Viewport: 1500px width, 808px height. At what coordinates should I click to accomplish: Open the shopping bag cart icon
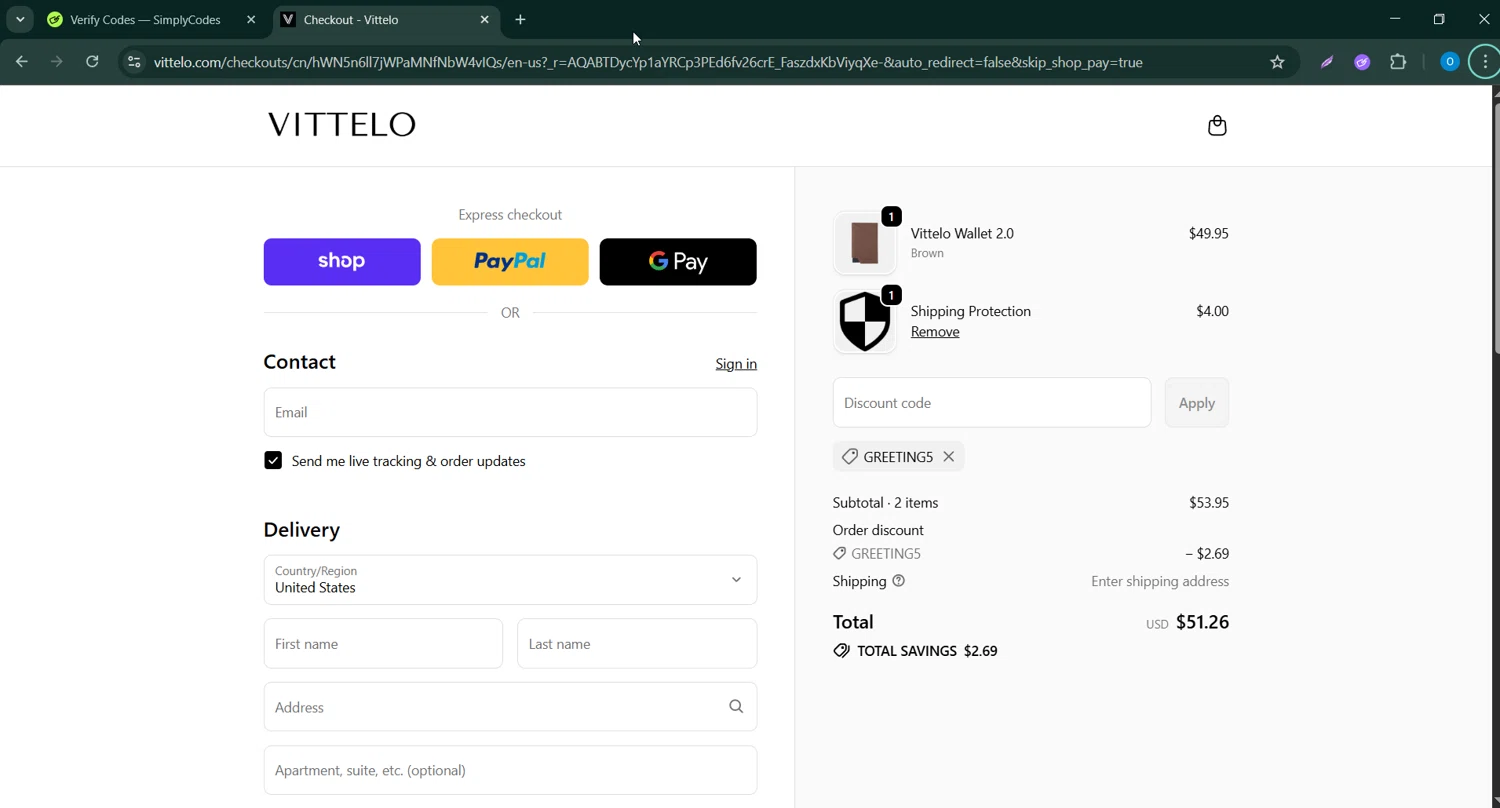pos(1217,125)
